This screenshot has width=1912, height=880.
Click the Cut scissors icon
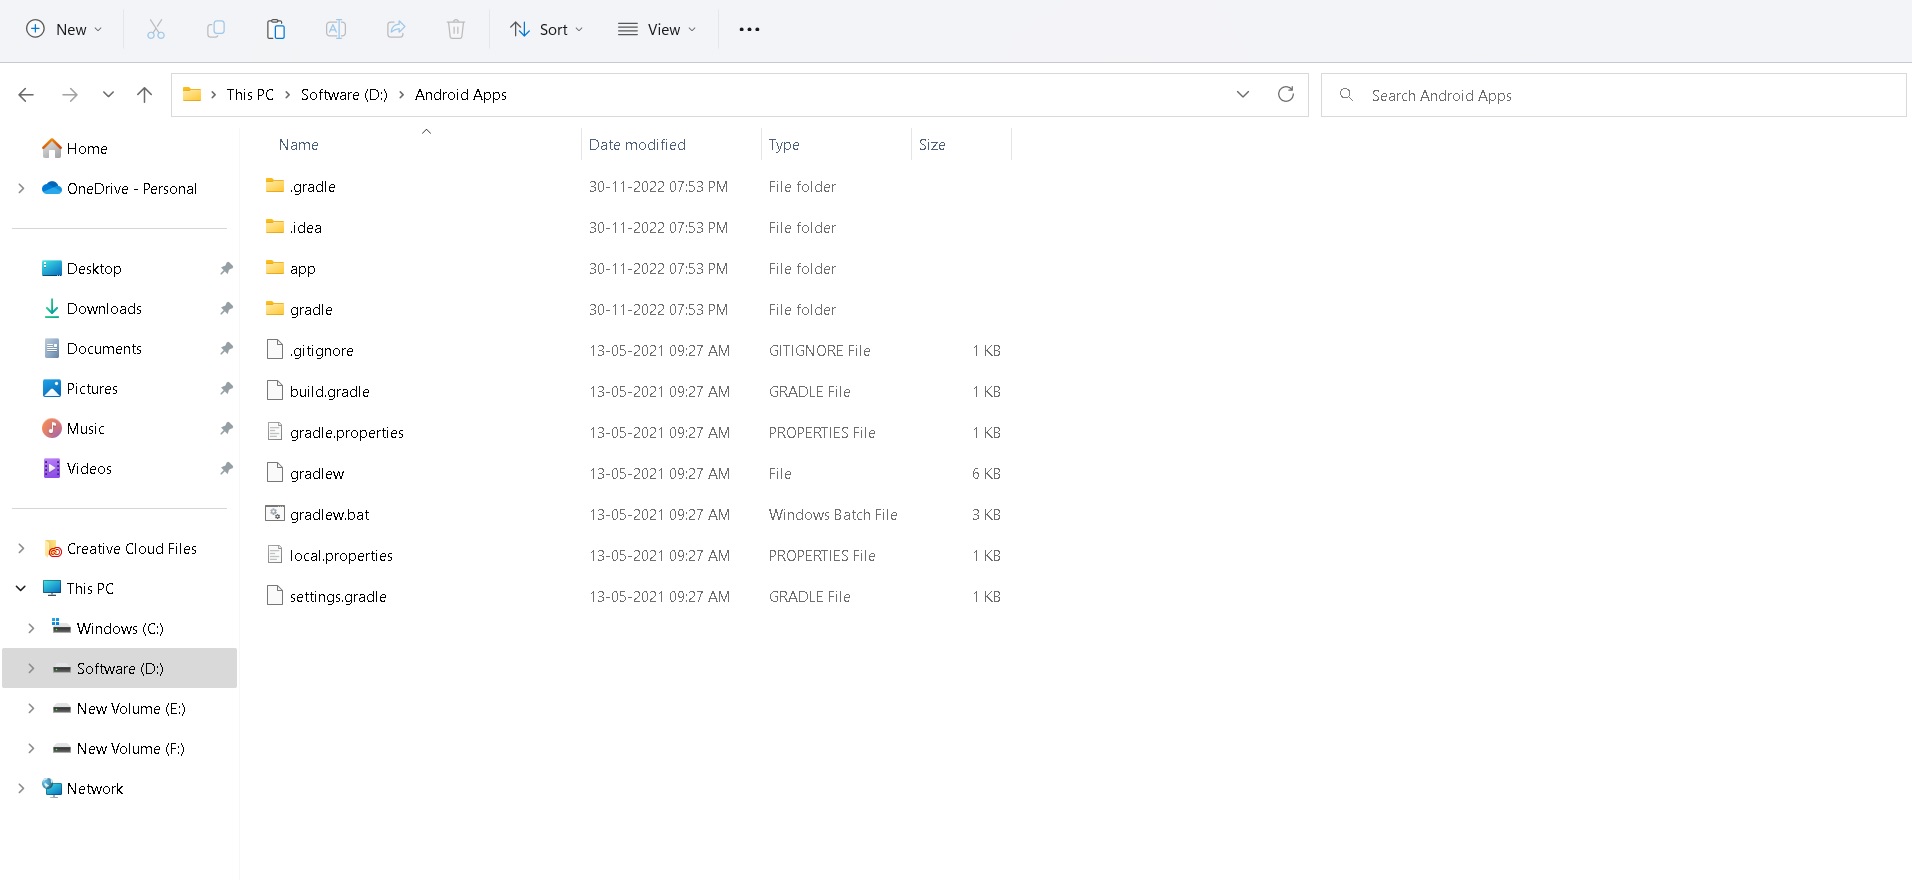155,29
